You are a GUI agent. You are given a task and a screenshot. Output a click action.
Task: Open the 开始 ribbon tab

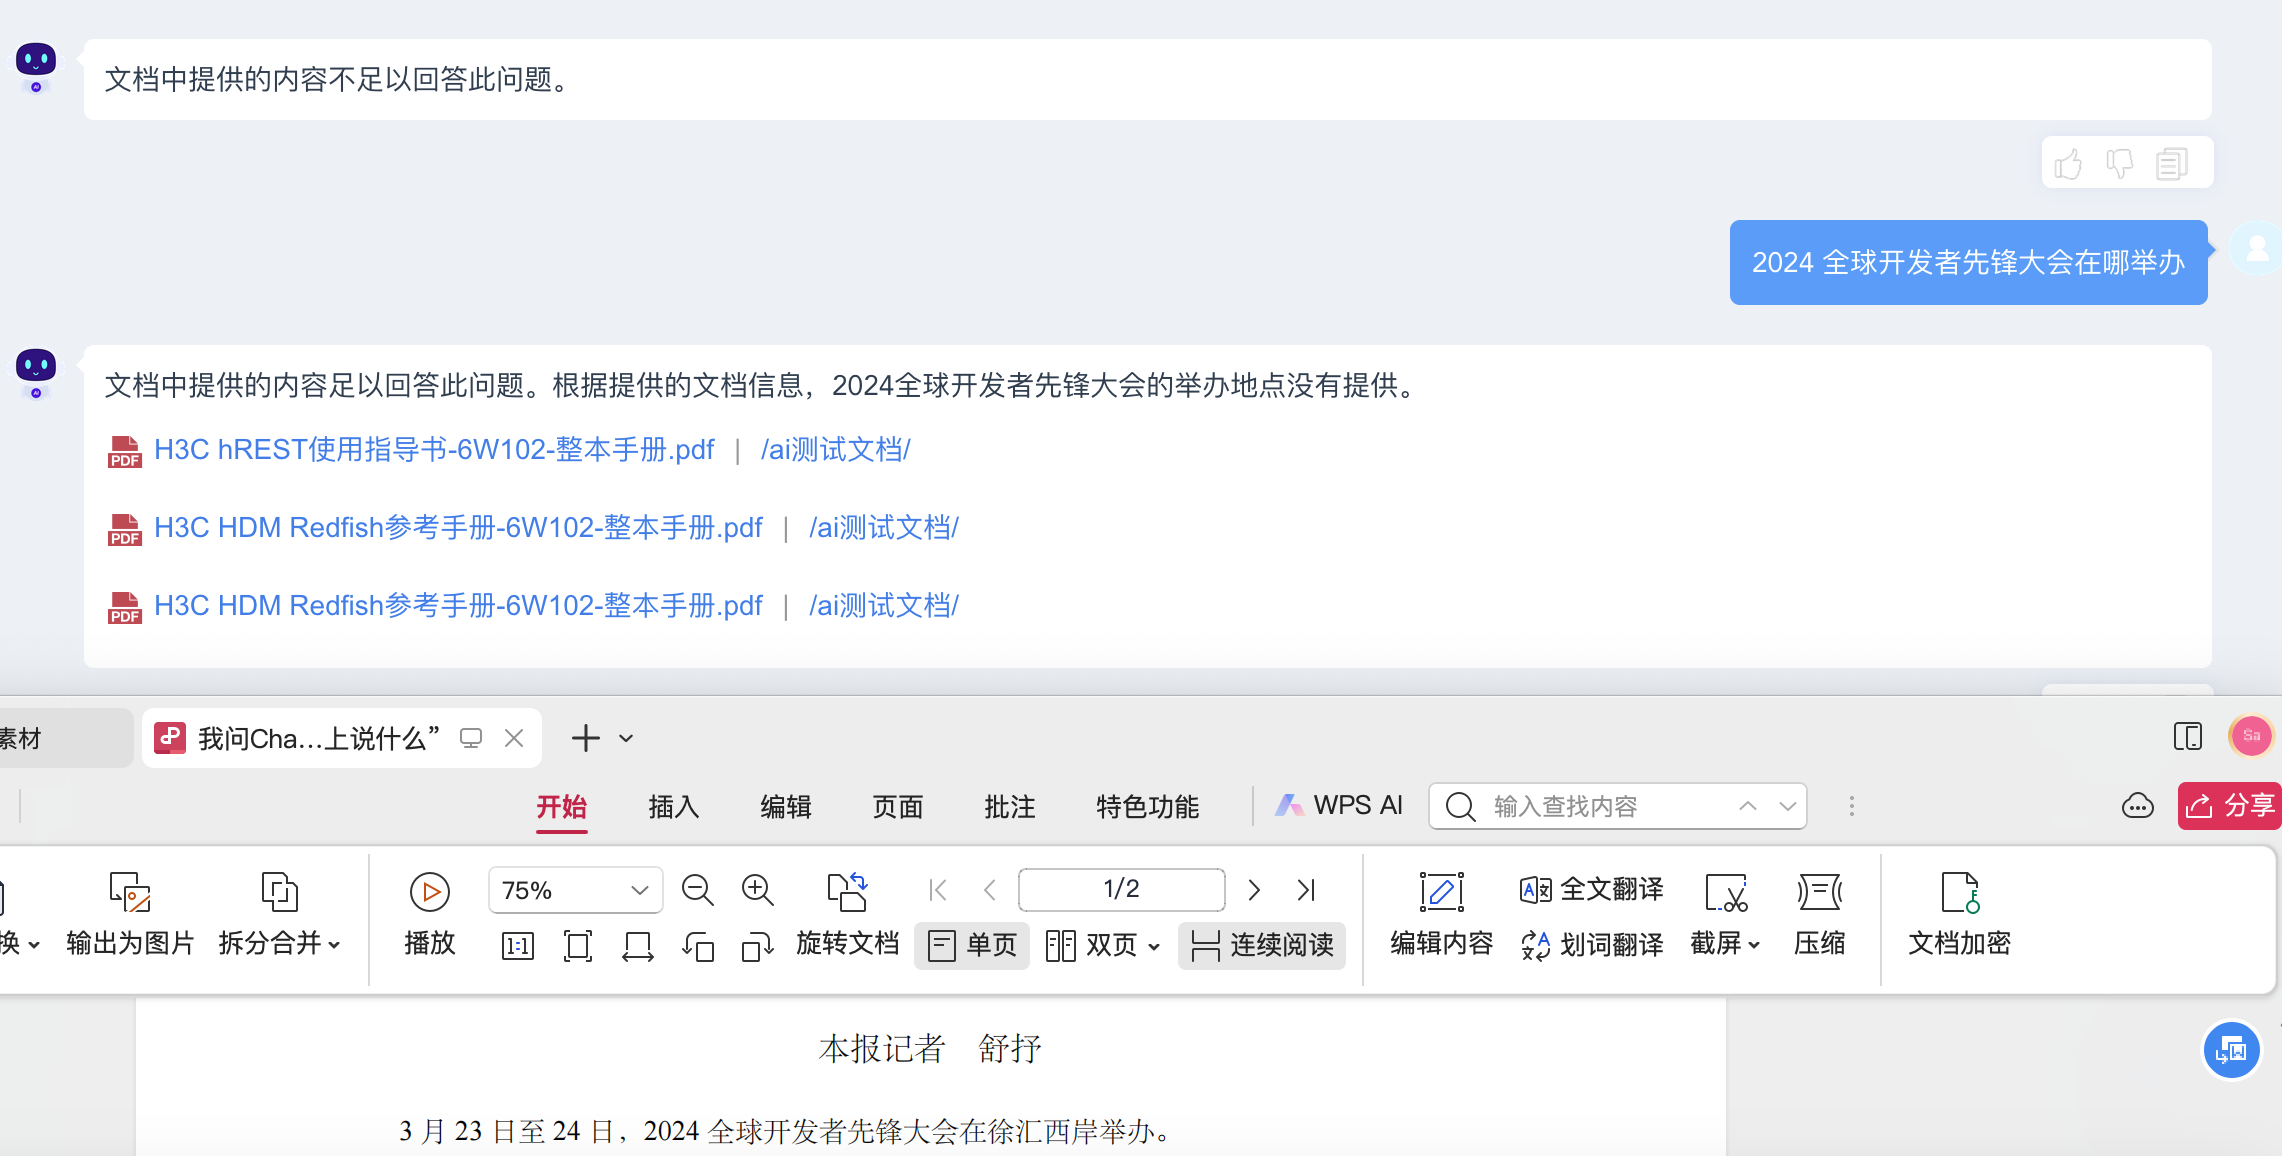[x=562, y=806]
